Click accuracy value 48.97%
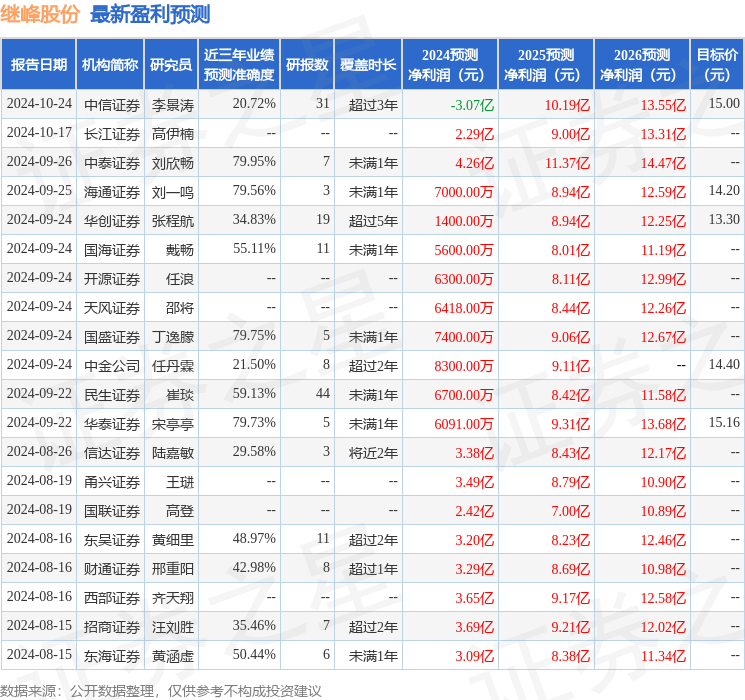Screen dimensions: 745x700 (x=254, y=538)
